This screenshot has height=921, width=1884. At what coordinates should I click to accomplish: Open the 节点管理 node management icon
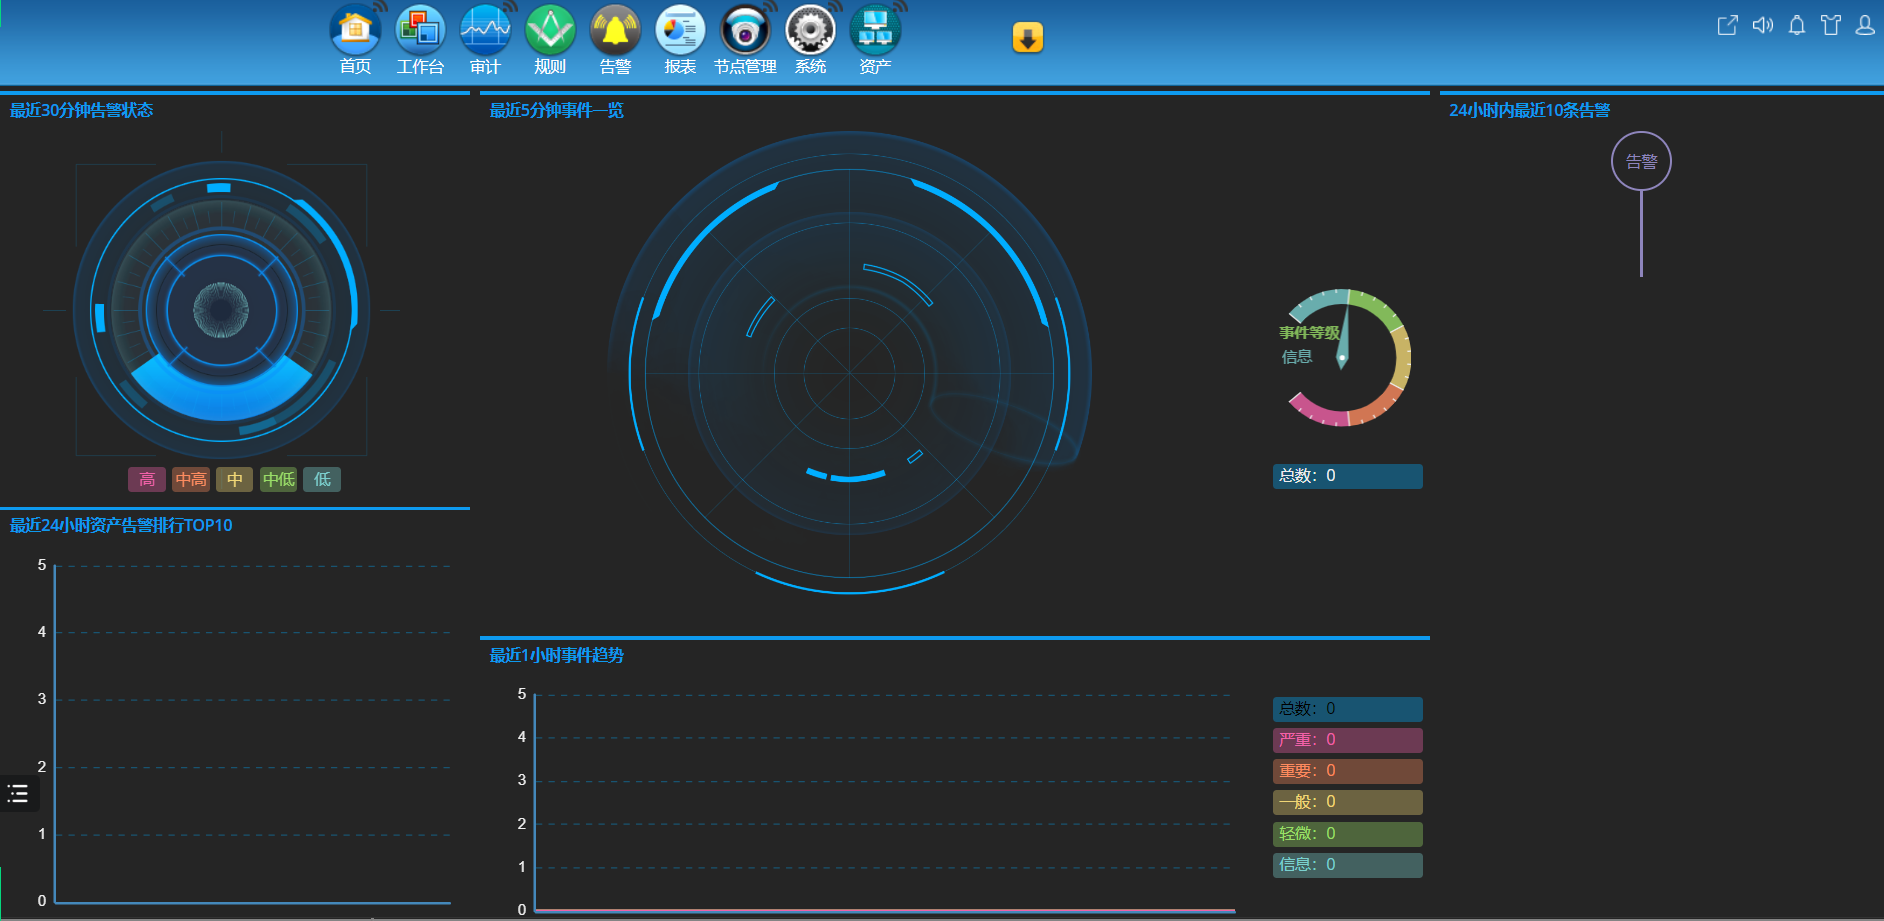pos(745,30)
